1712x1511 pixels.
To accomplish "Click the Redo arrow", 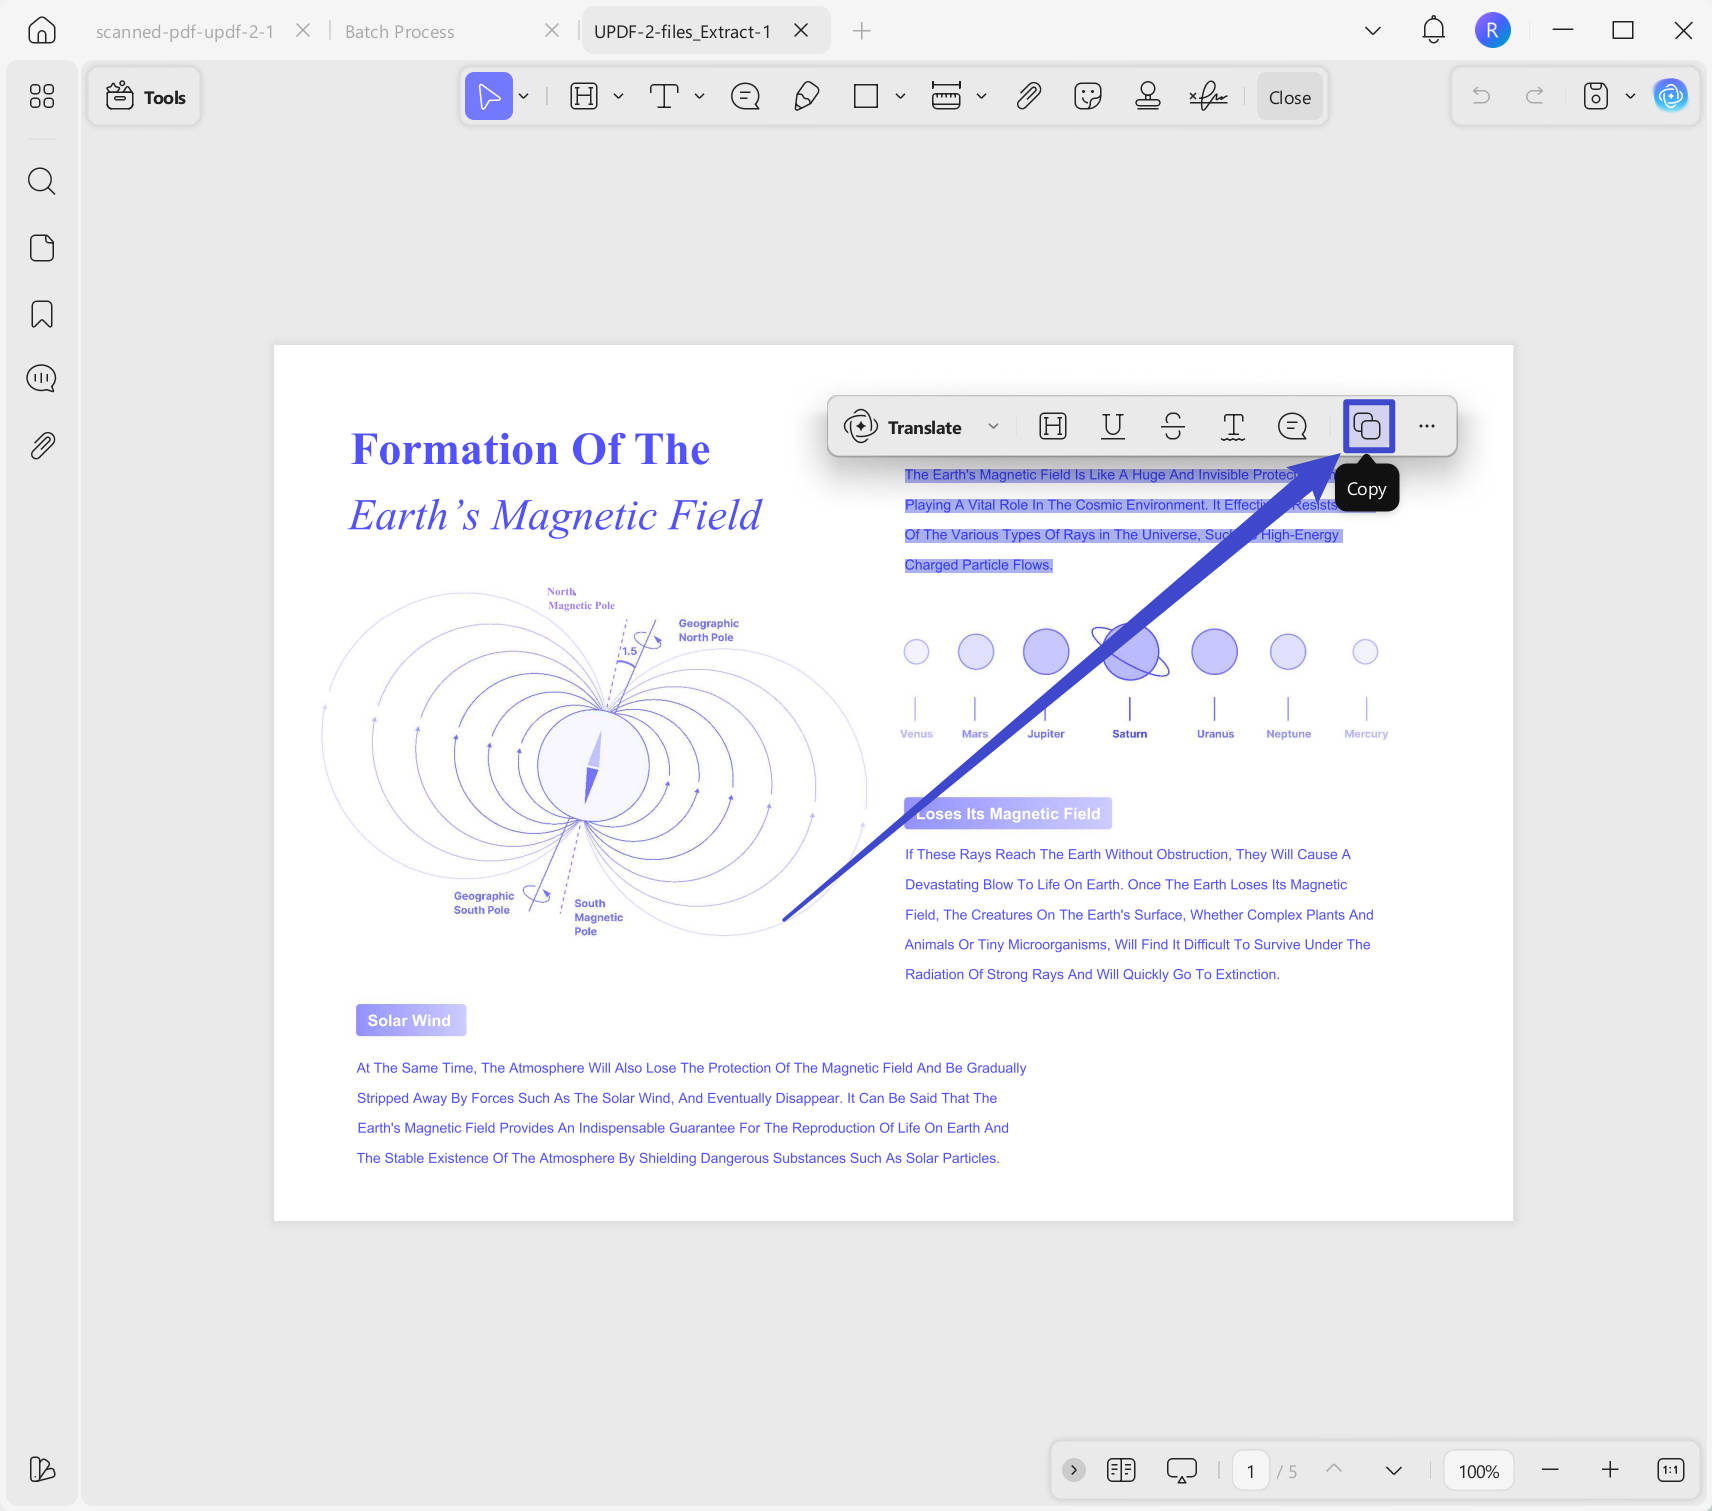I will coord(1534,96).
